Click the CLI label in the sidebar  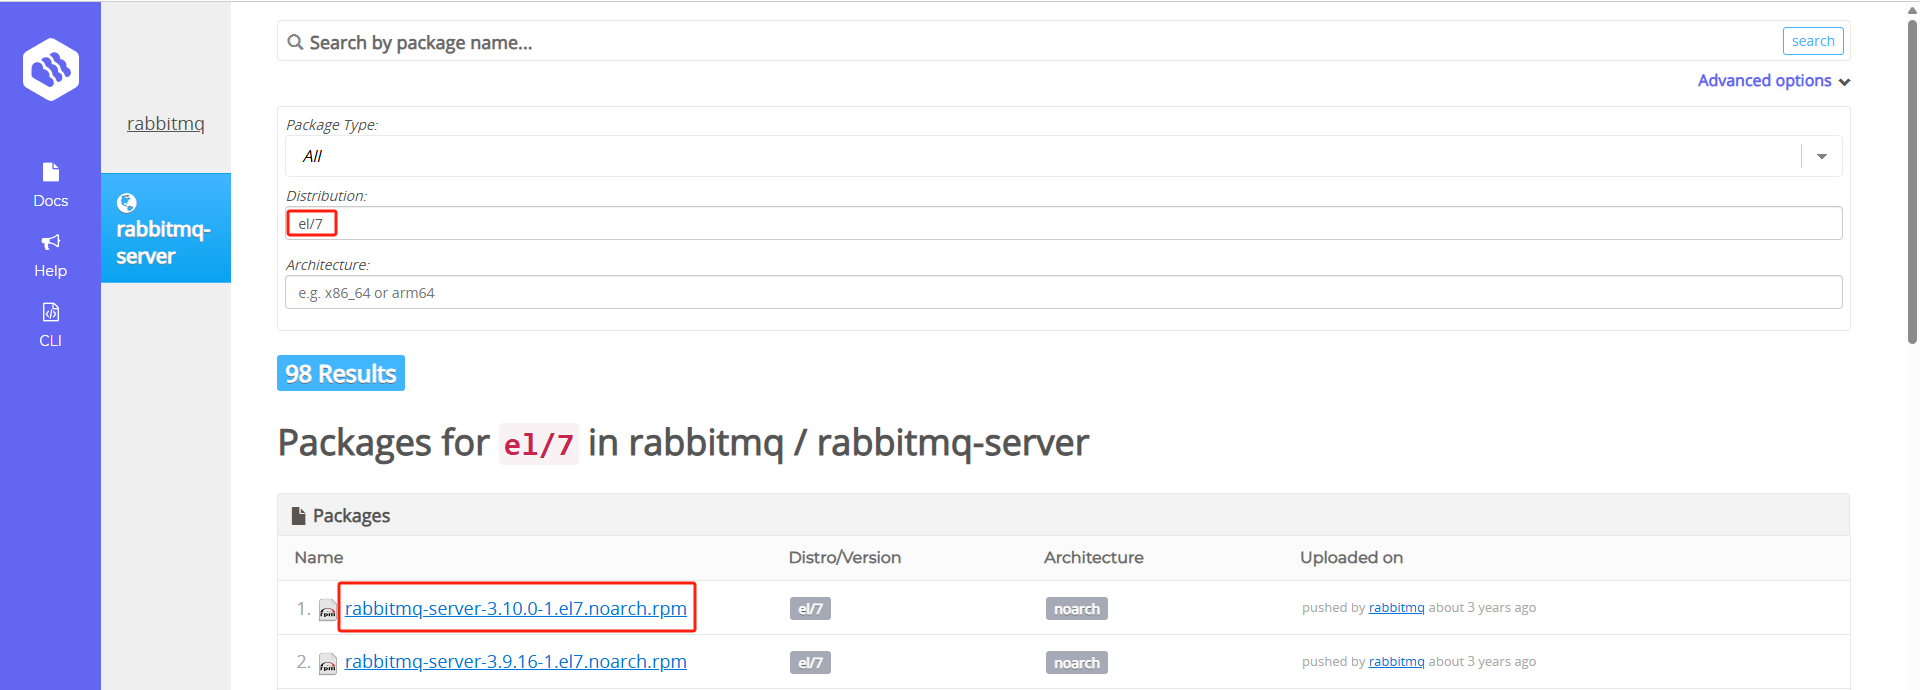51,341
